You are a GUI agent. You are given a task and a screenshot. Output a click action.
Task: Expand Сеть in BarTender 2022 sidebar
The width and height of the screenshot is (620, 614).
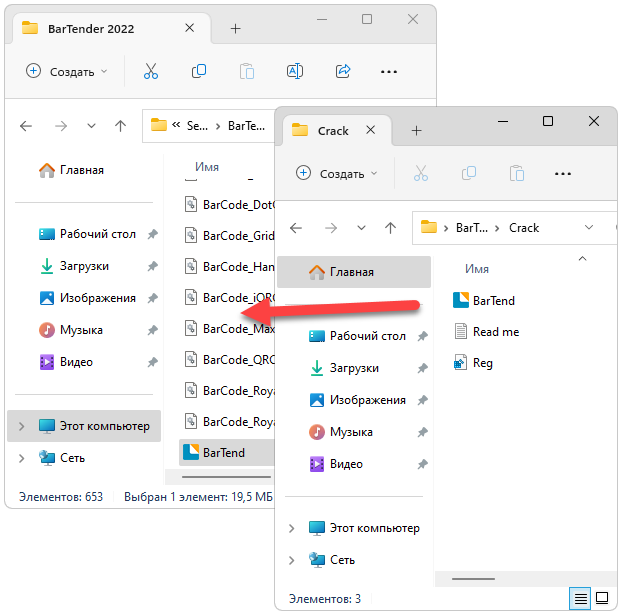(x=22, y=458)
